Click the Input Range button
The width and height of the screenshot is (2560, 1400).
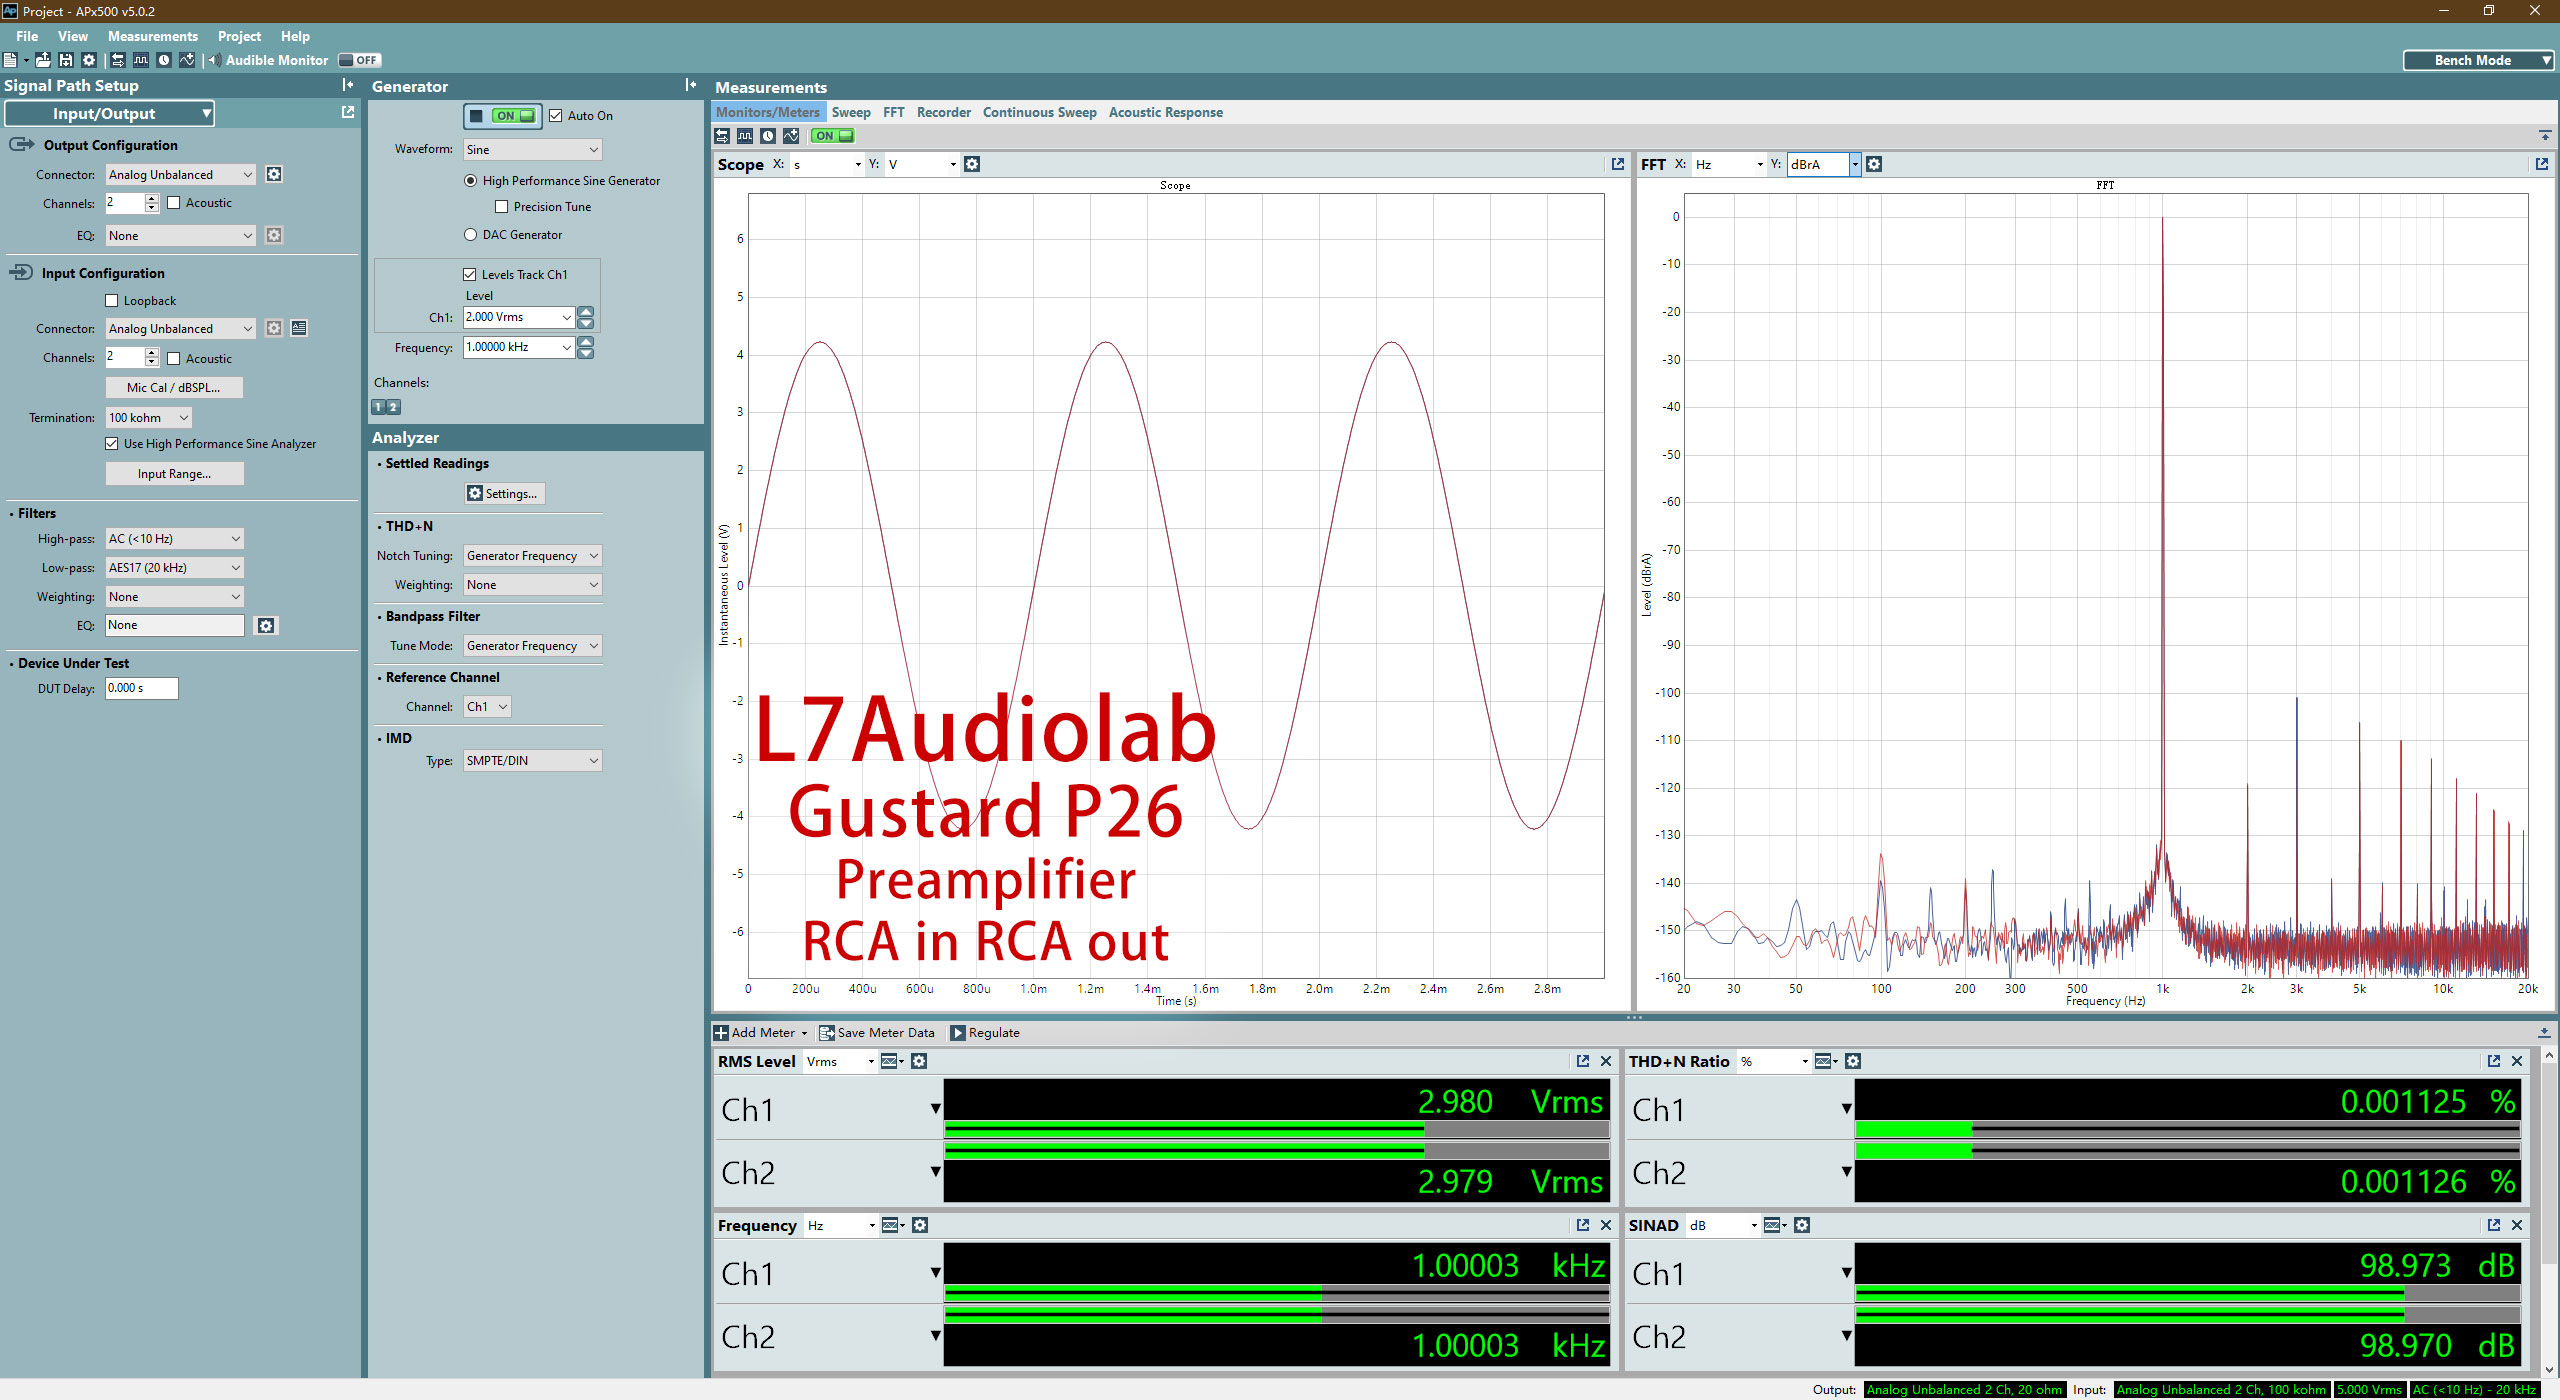(x=174, y=474)
